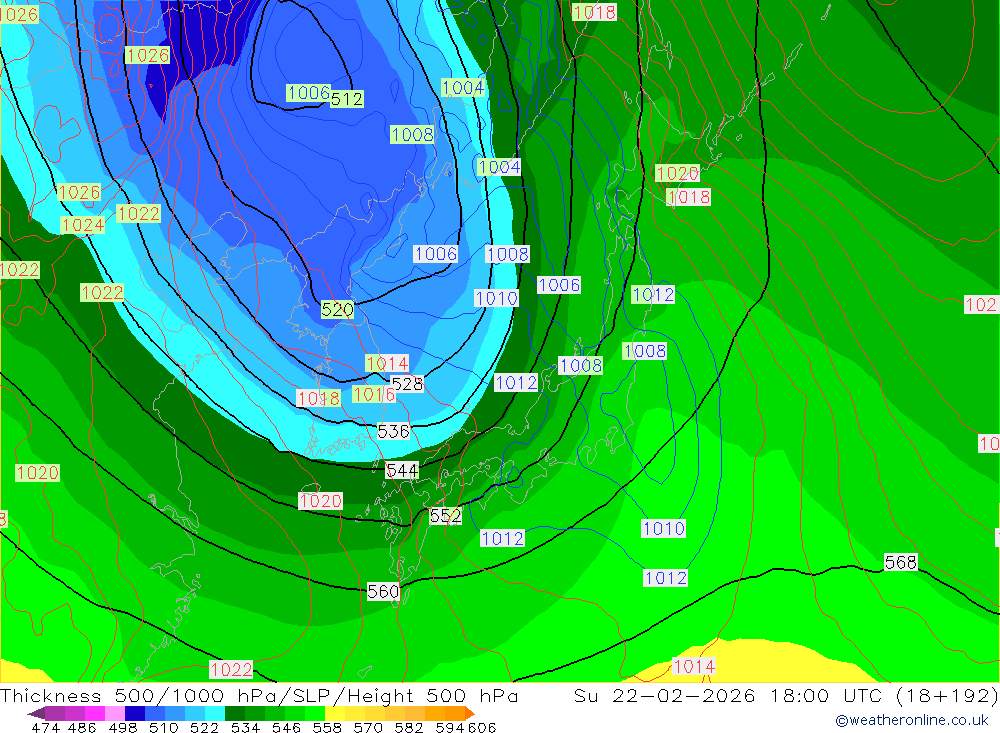The height and width of the screenshot is (733, 1000).
Task: Click the 1022 label left of 1014 at bottom
Action: [x=232, y=669]
